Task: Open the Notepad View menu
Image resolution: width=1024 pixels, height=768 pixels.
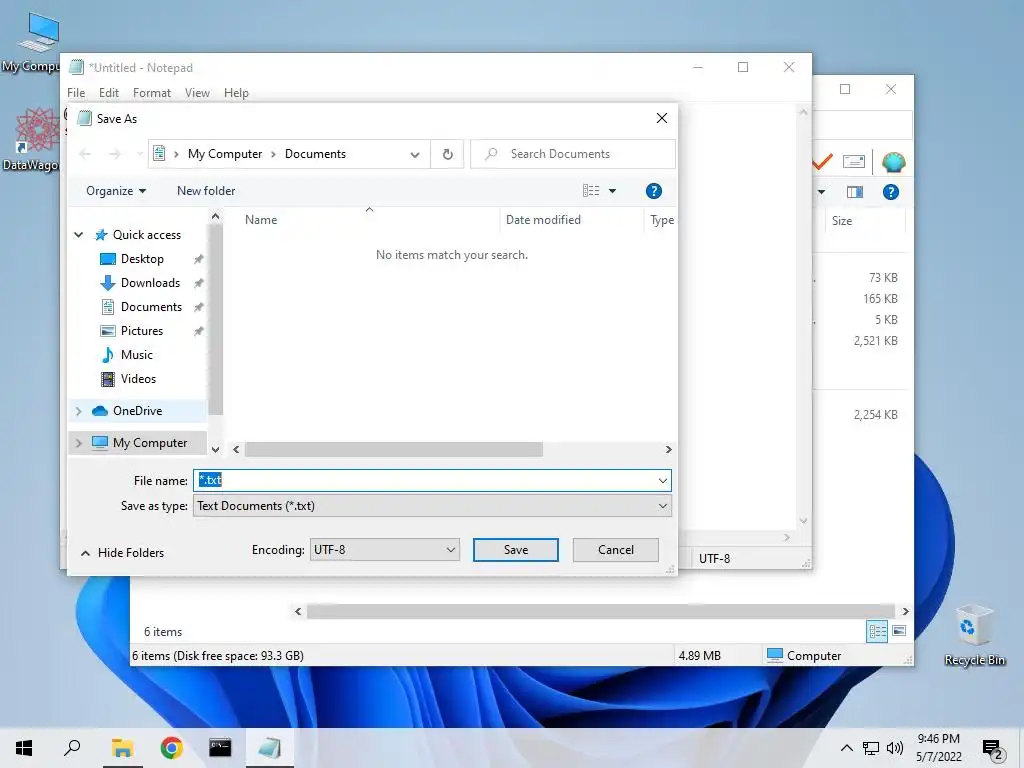Action: pyautogui.click(x=197, y=93)
